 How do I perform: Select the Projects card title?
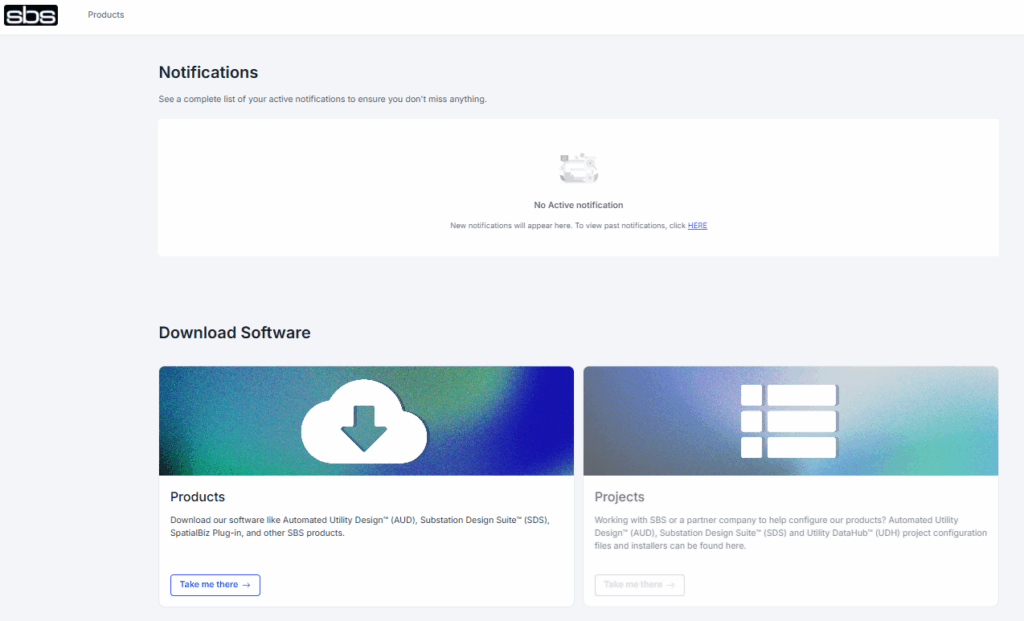point(619,497)
